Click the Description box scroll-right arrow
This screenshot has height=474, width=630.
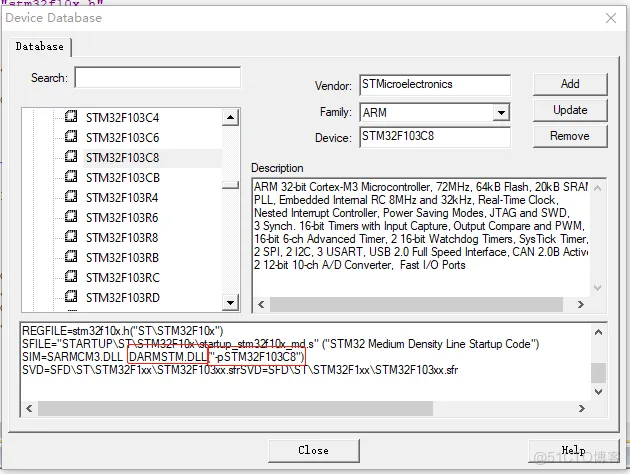580,304
